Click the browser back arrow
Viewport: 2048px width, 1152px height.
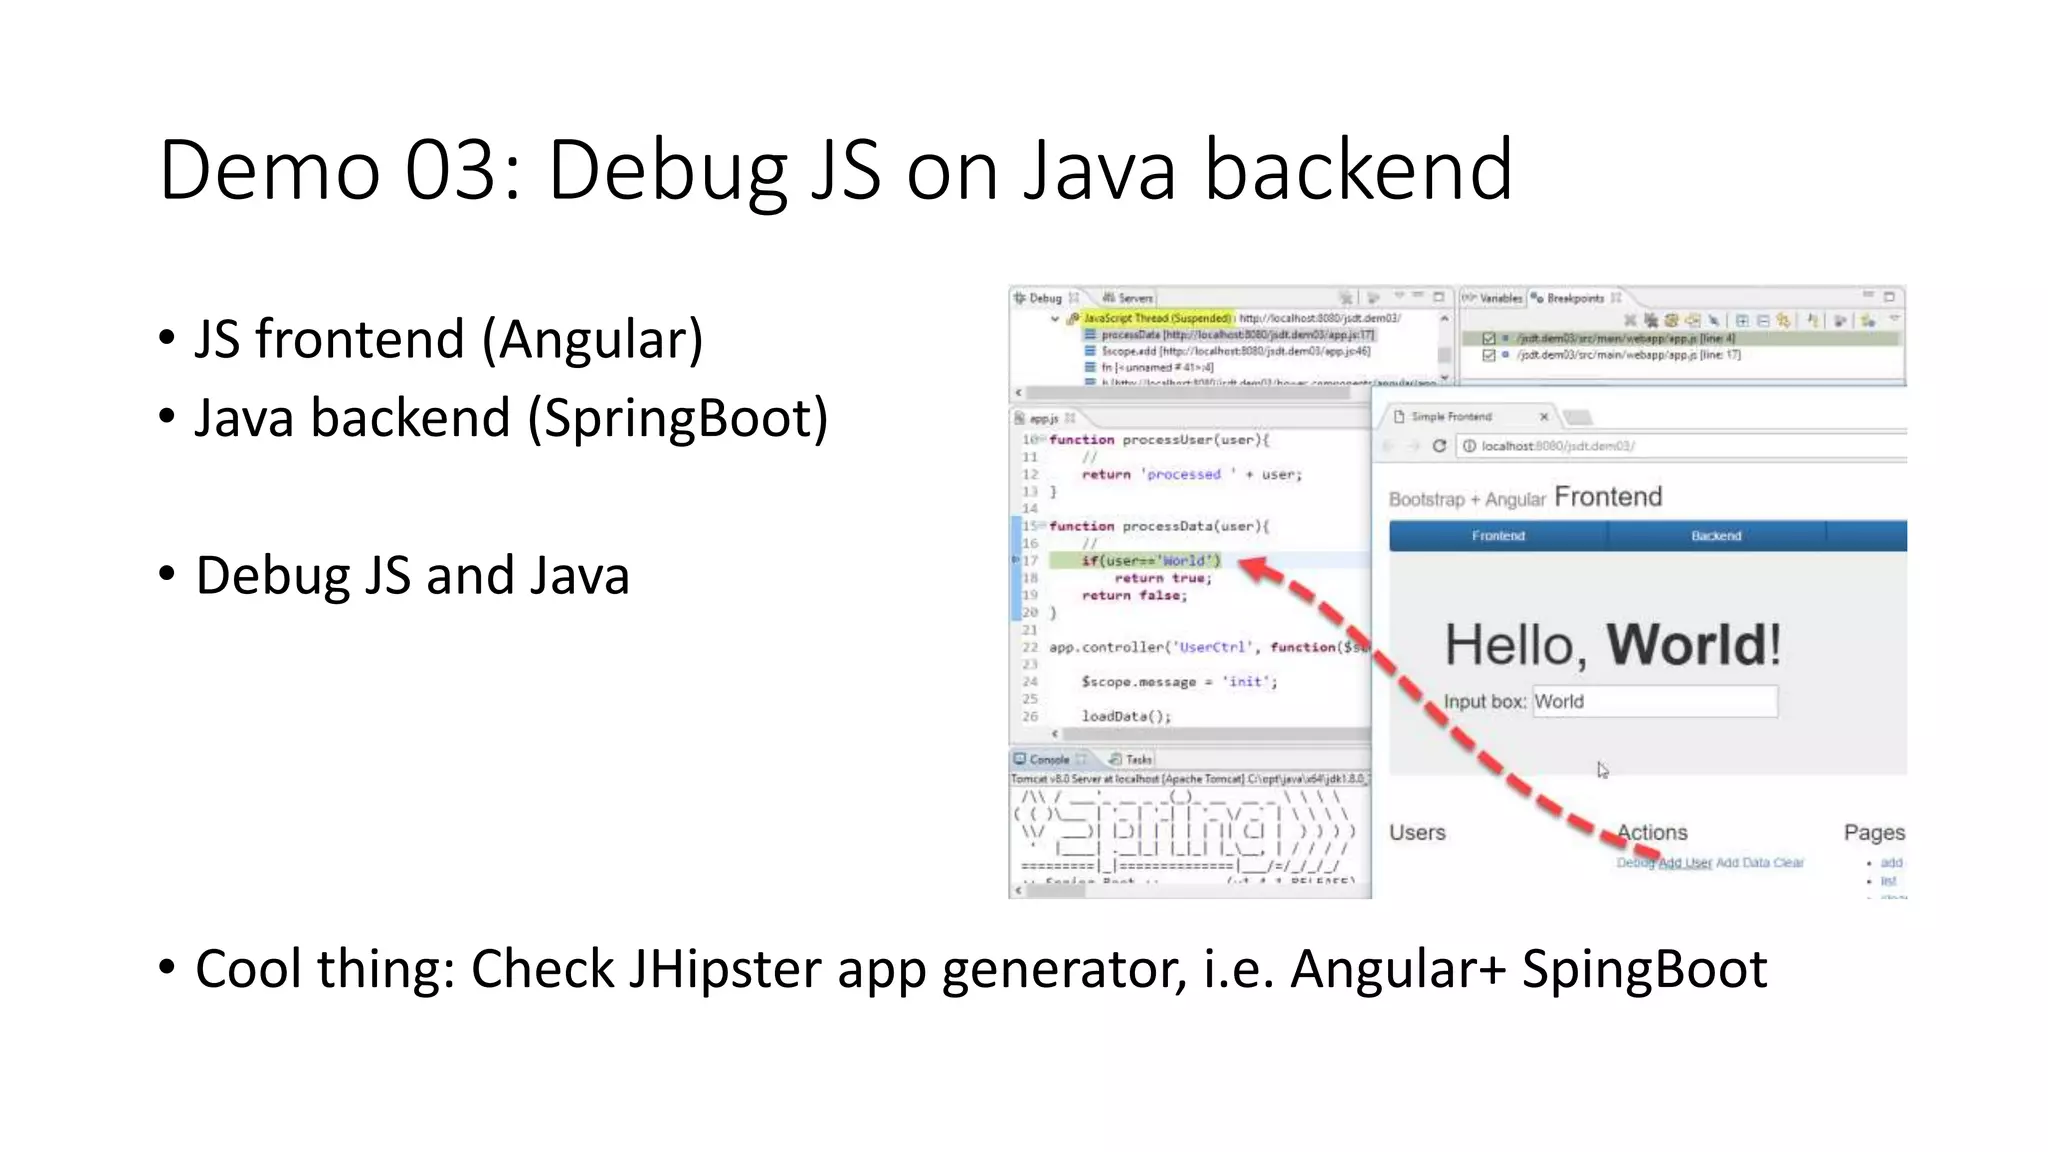click(x=1389, y=446)
